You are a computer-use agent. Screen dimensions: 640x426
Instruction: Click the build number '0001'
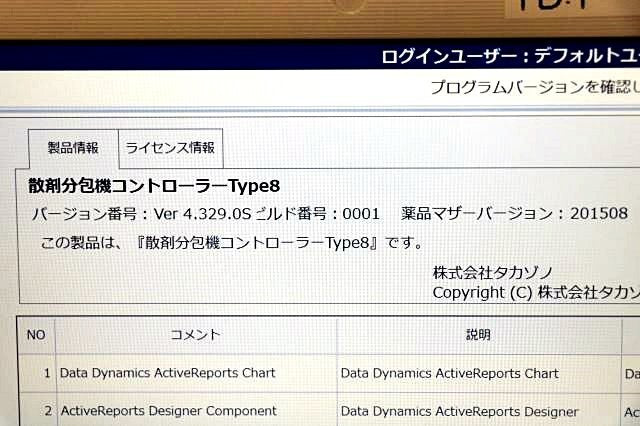tap(361, 213)
